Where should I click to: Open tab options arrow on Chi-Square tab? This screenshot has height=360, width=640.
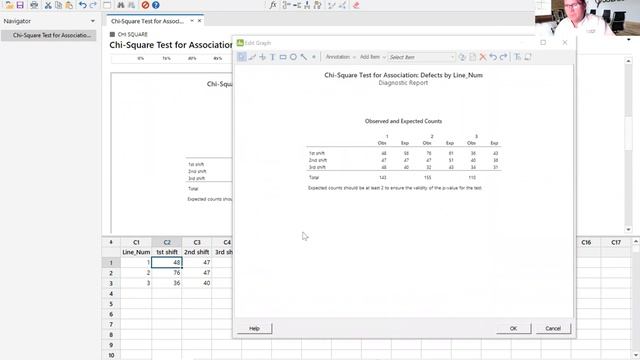pos(192,21)
